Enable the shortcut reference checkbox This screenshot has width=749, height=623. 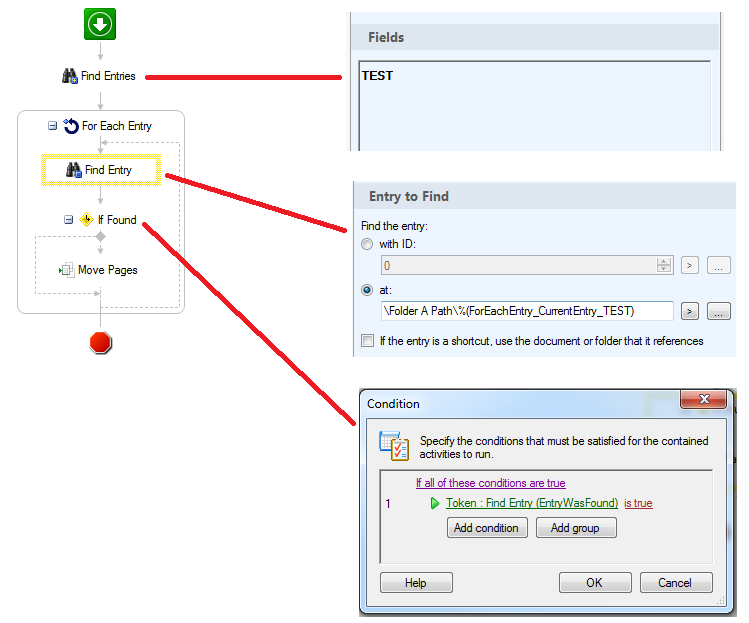pos(367,341)
